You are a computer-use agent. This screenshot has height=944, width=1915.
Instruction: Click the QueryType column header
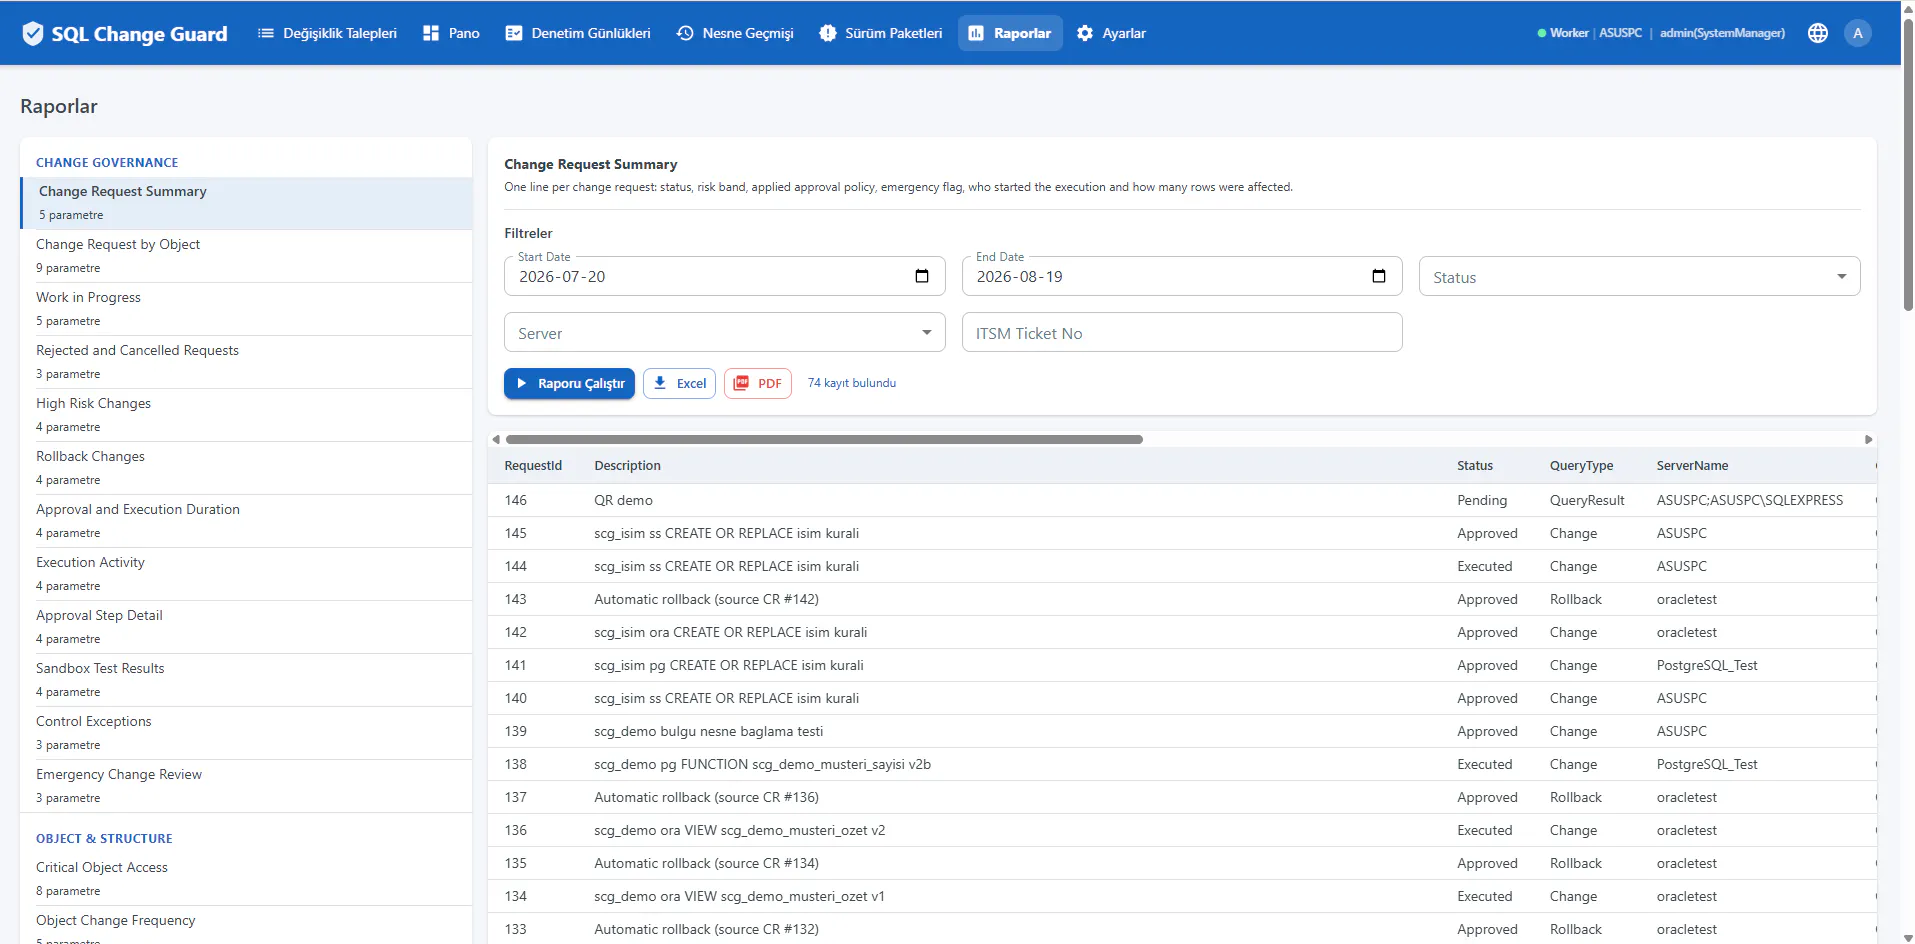(1581, 466)
